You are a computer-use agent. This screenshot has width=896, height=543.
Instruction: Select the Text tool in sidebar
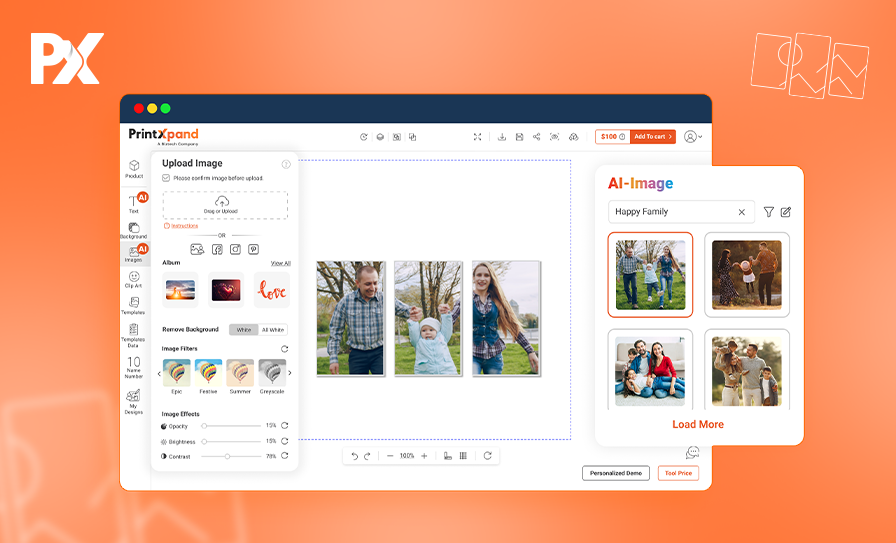click(x=134, y=203)
